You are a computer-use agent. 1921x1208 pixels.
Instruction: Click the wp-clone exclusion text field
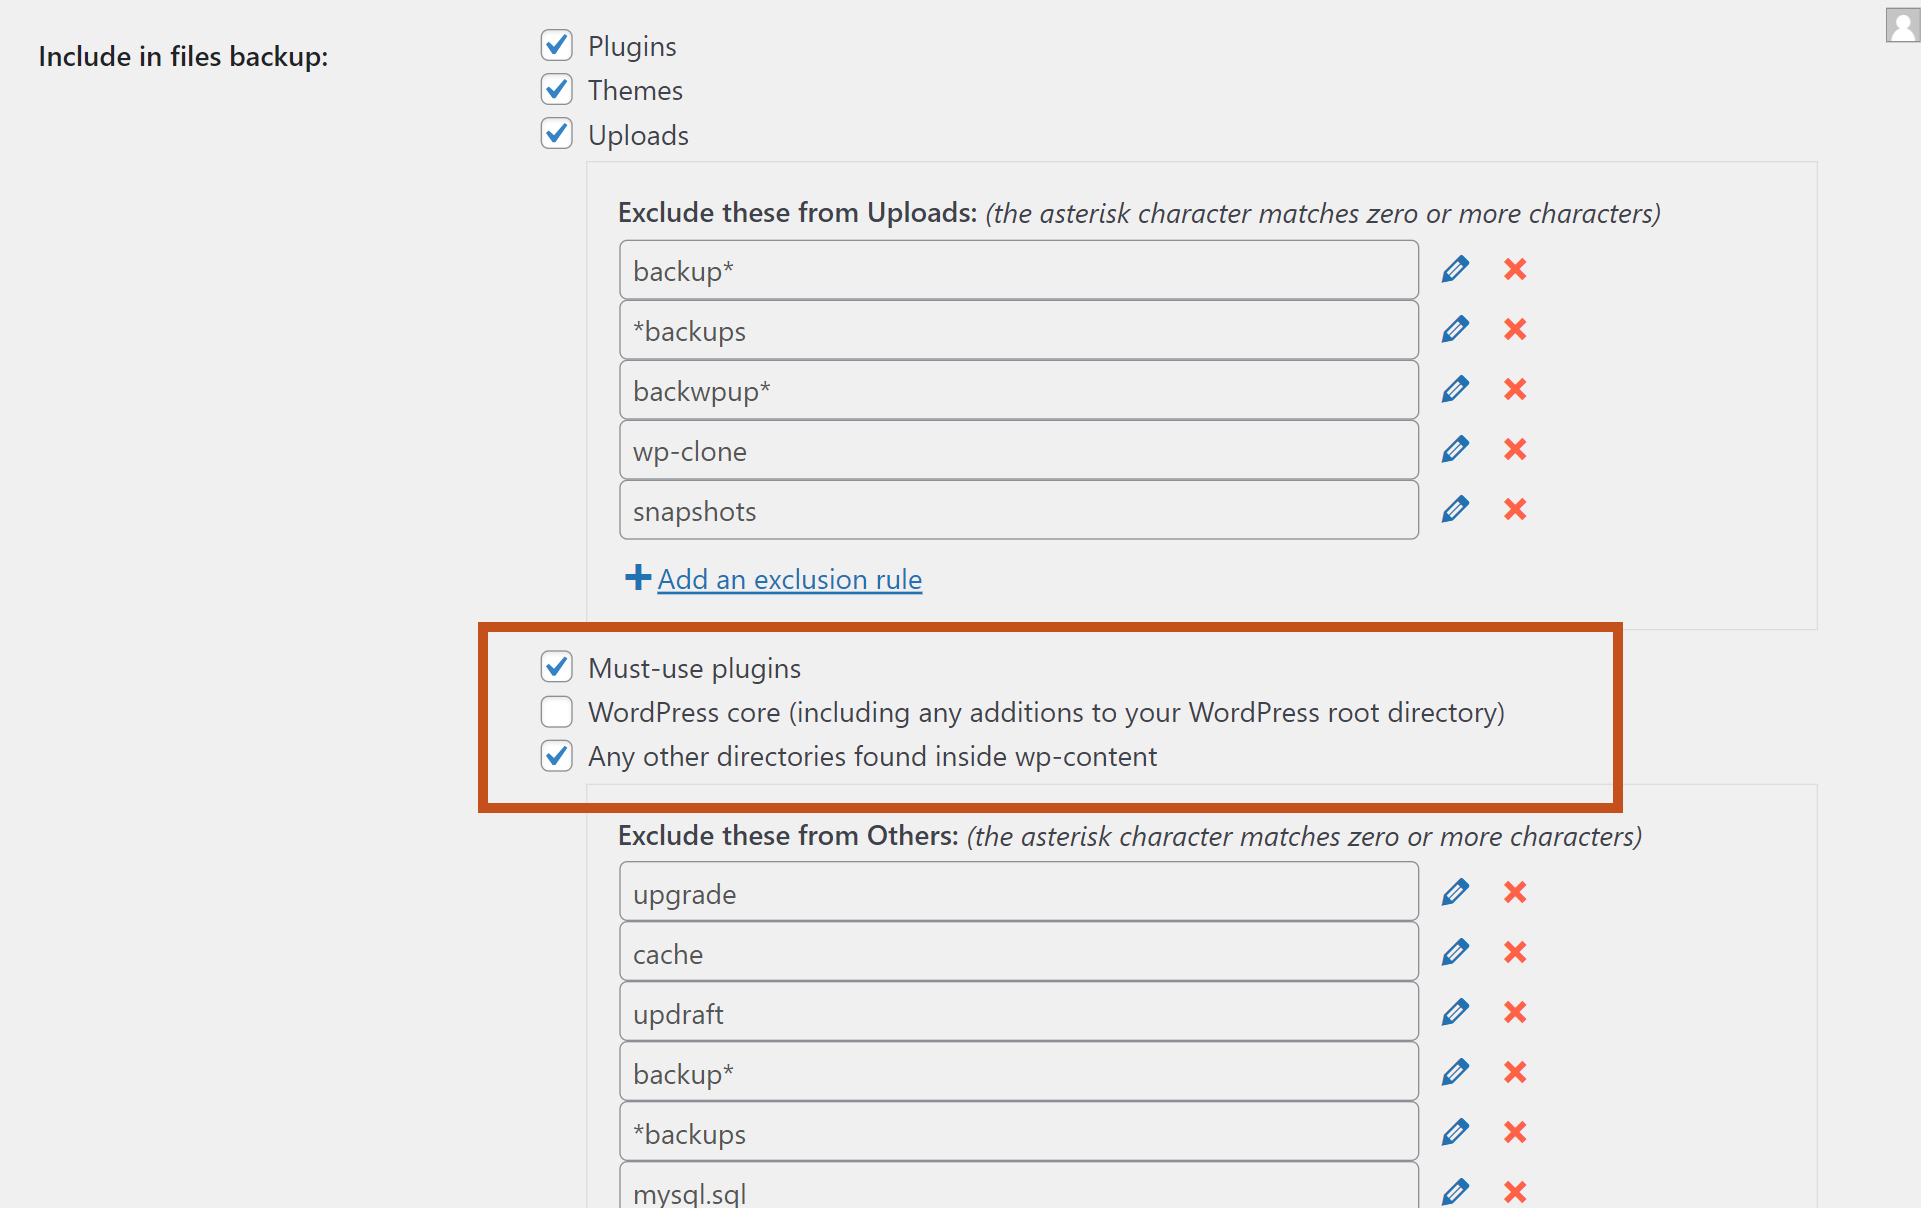(x=1018, y=450)
